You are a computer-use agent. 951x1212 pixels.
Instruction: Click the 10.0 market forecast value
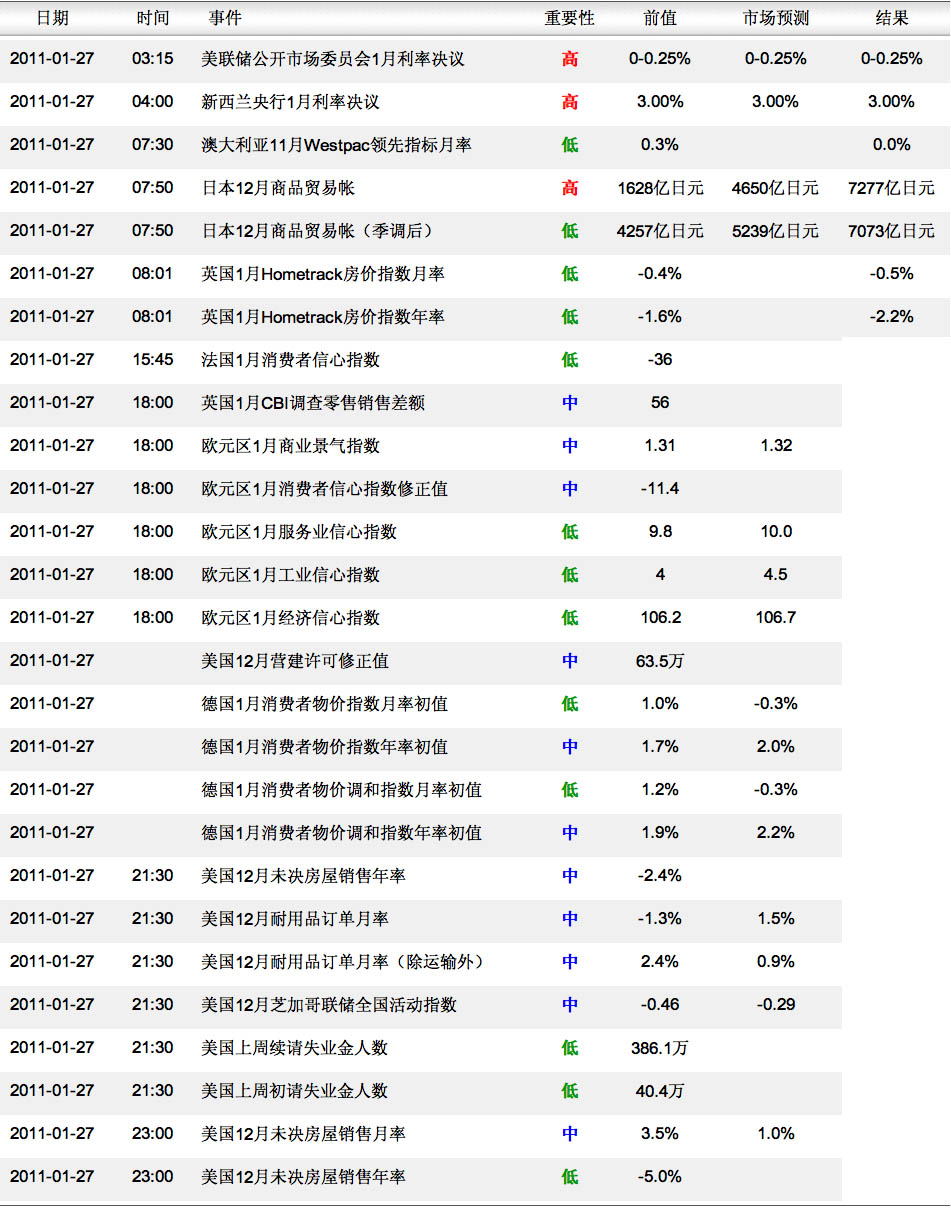pos(776,532)
